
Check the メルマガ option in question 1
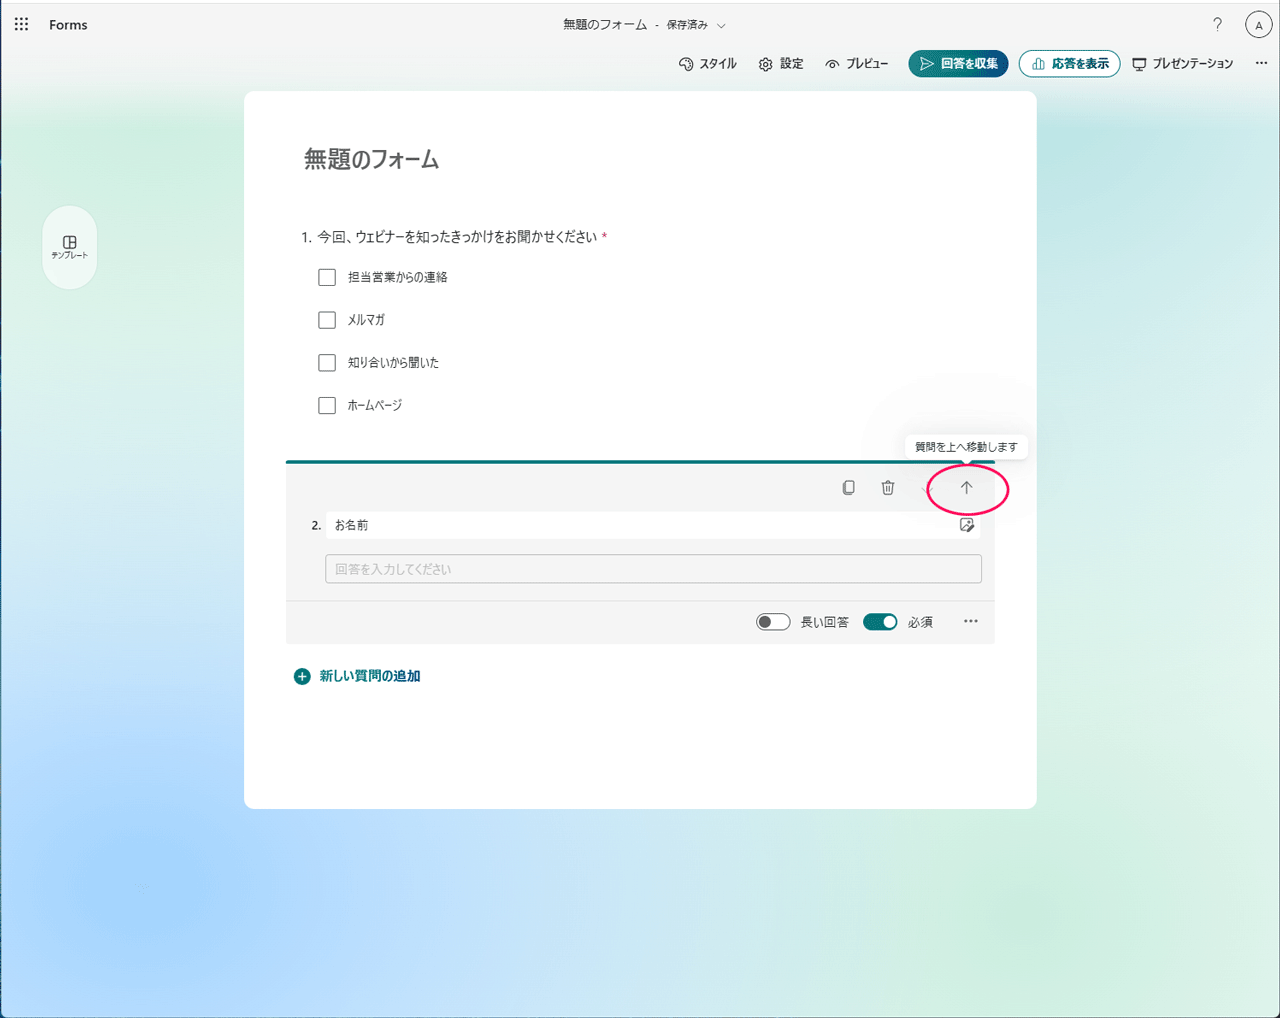coord(326,319)
